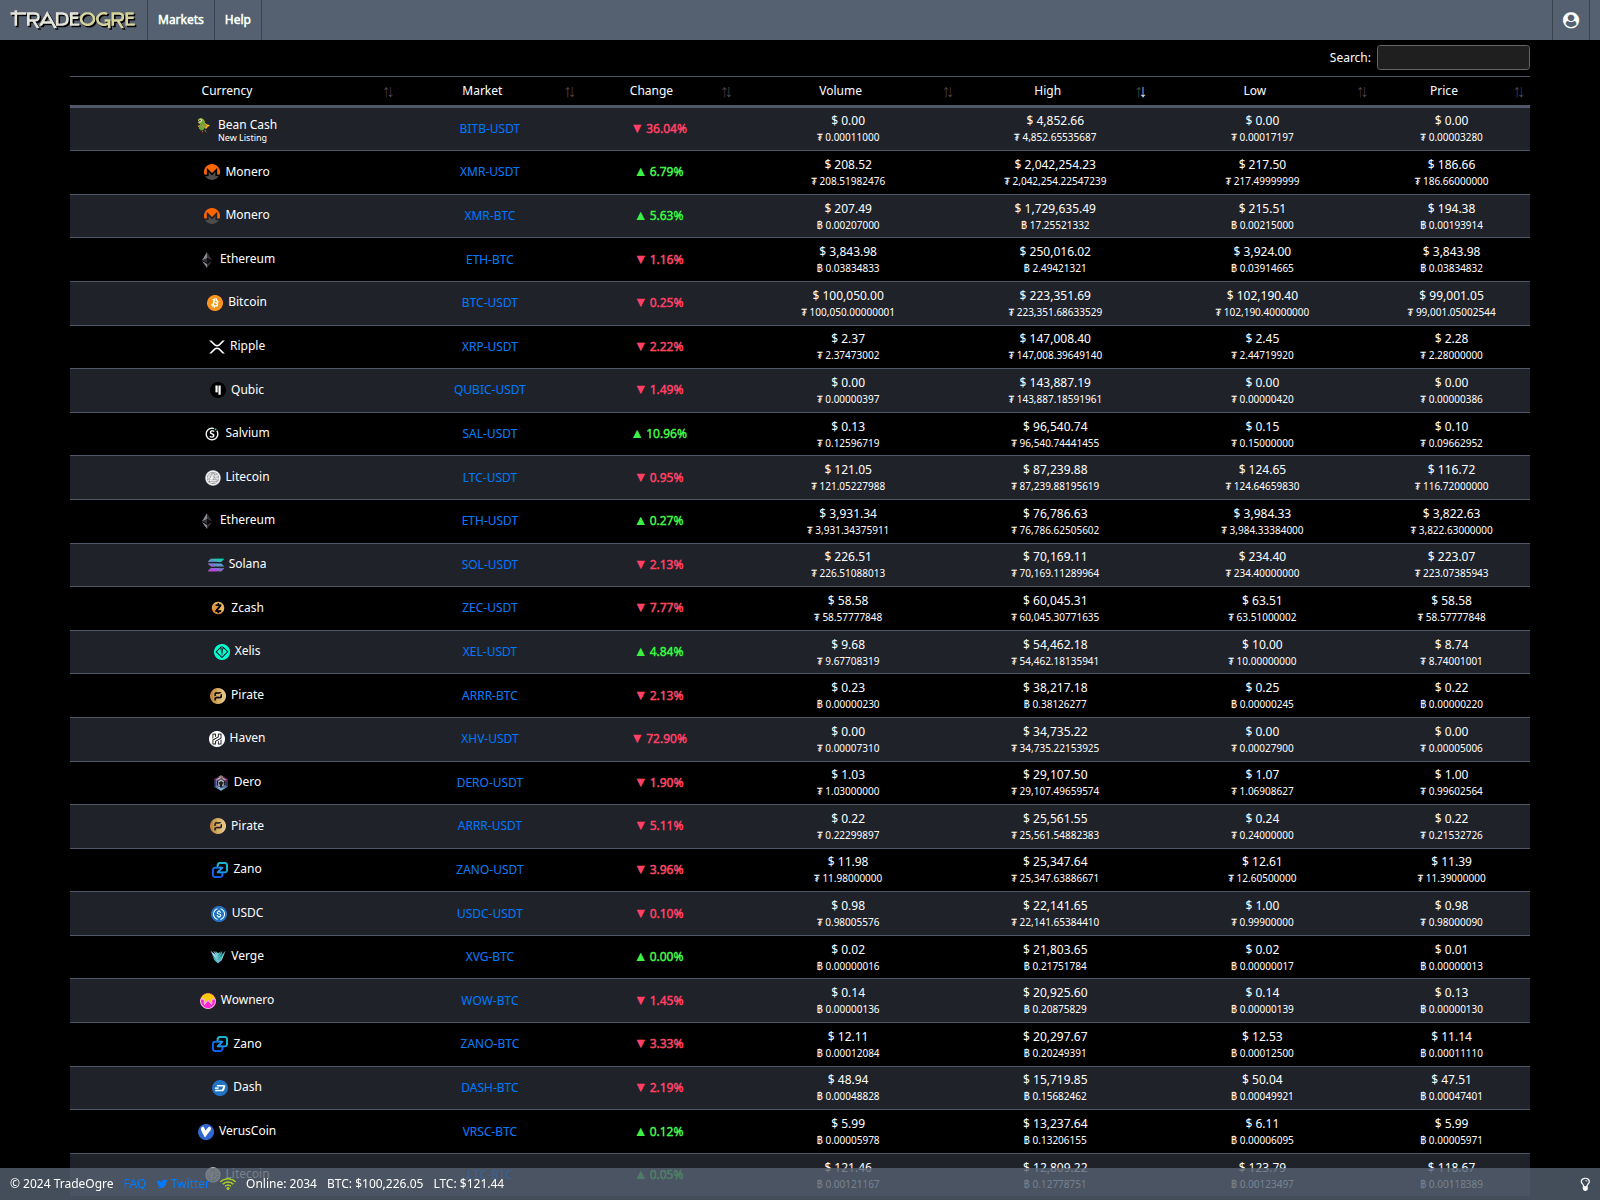
Task: Sort table by Volume column
Action: tap(840, 91)
